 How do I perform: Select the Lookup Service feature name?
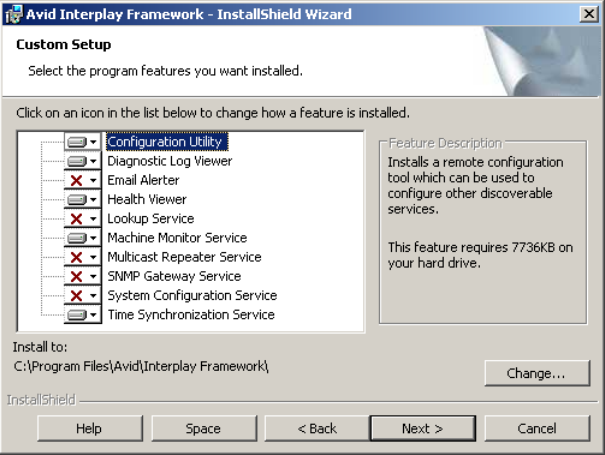pyautogui.click(x=150, y=219)
